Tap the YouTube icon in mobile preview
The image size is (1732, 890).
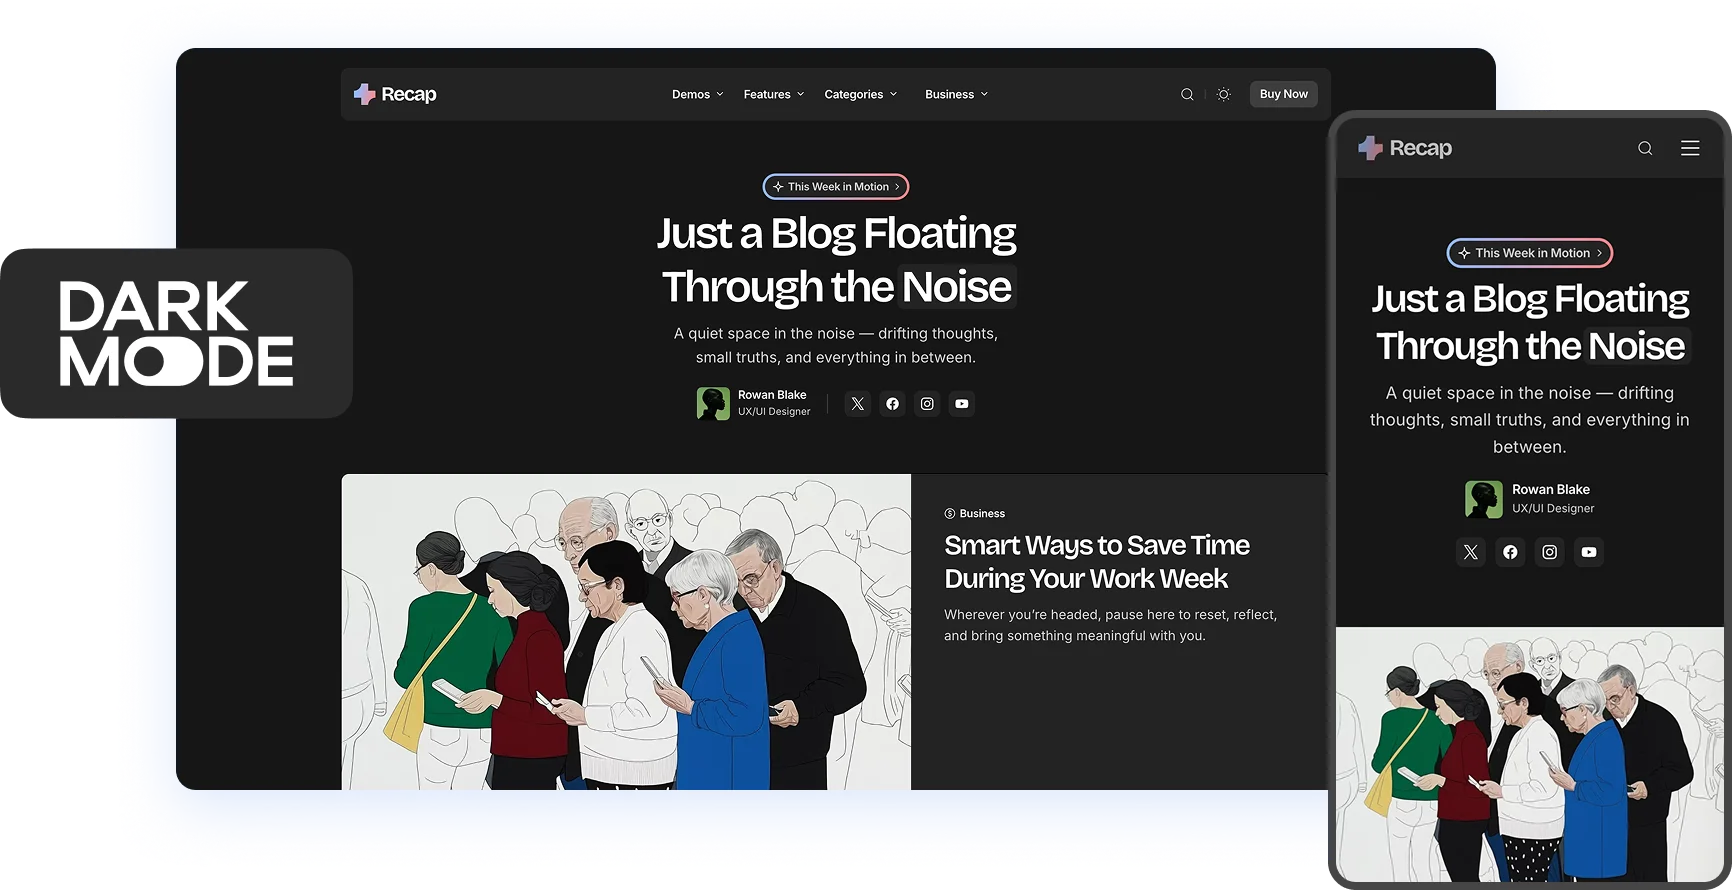click(1588, 552)
